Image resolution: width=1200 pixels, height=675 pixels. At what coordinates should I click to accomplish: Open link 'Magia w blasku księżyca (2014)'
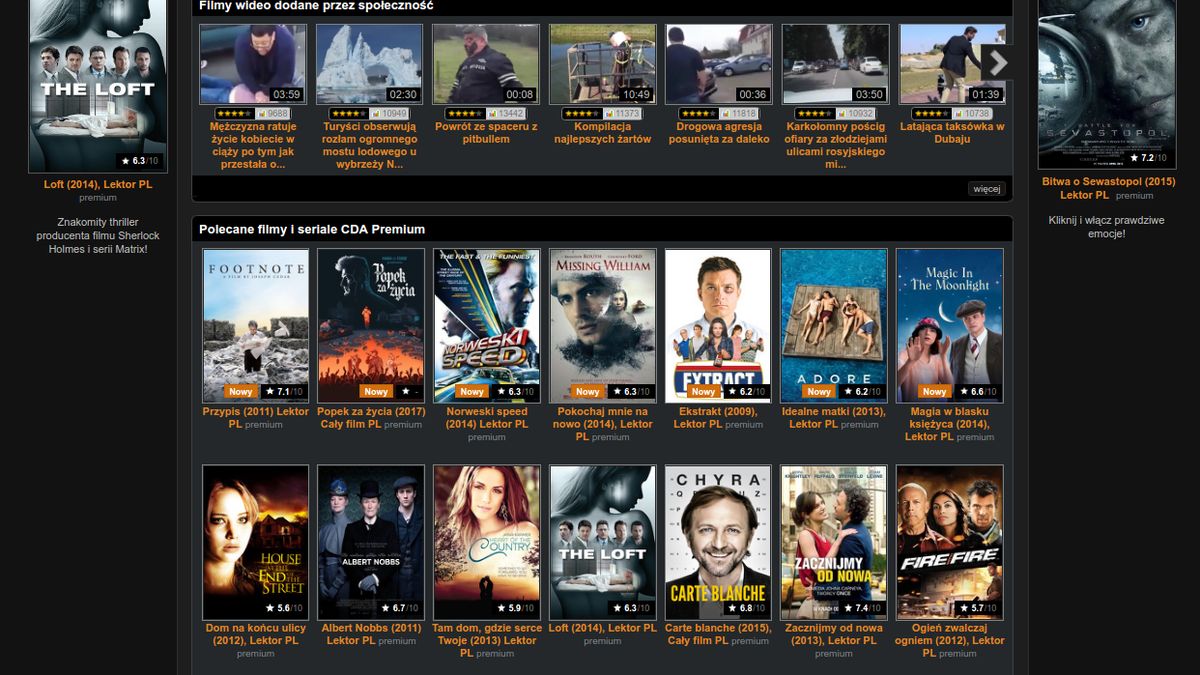coord(949,424)
